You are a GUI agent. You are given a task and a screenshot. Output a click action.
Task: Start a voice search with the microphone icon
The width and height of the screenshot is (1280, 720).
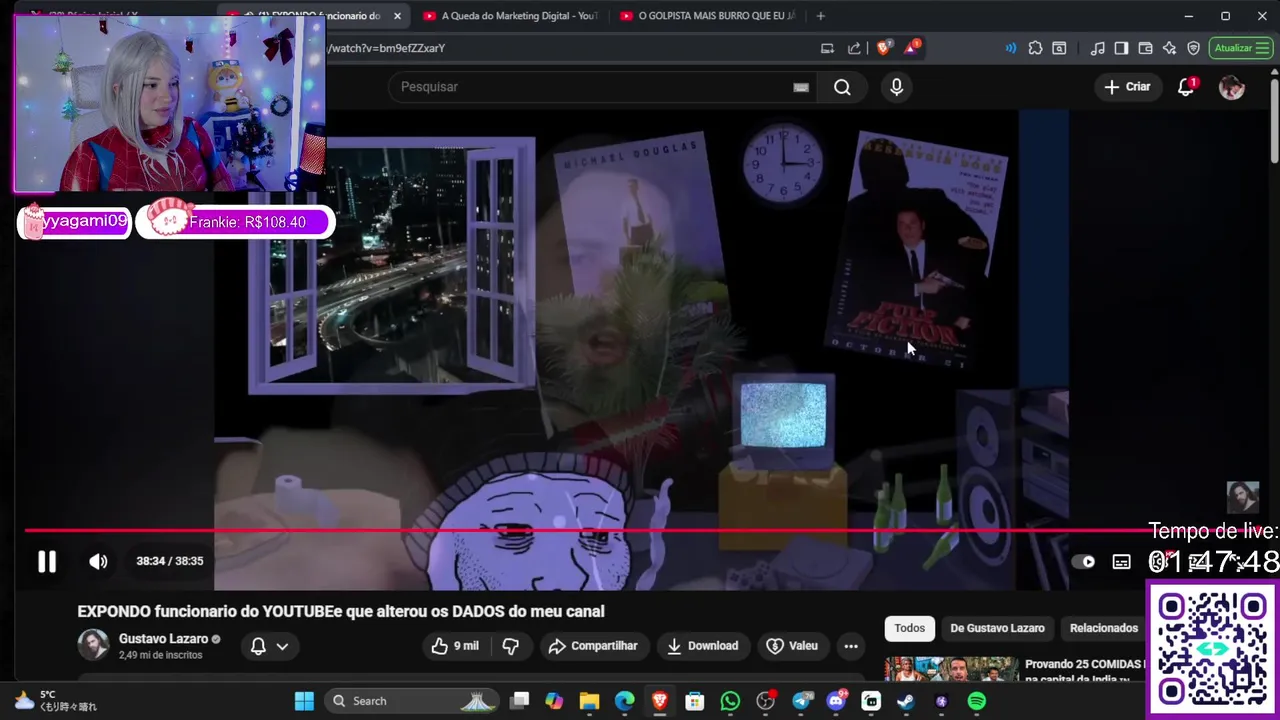(896, 87)
